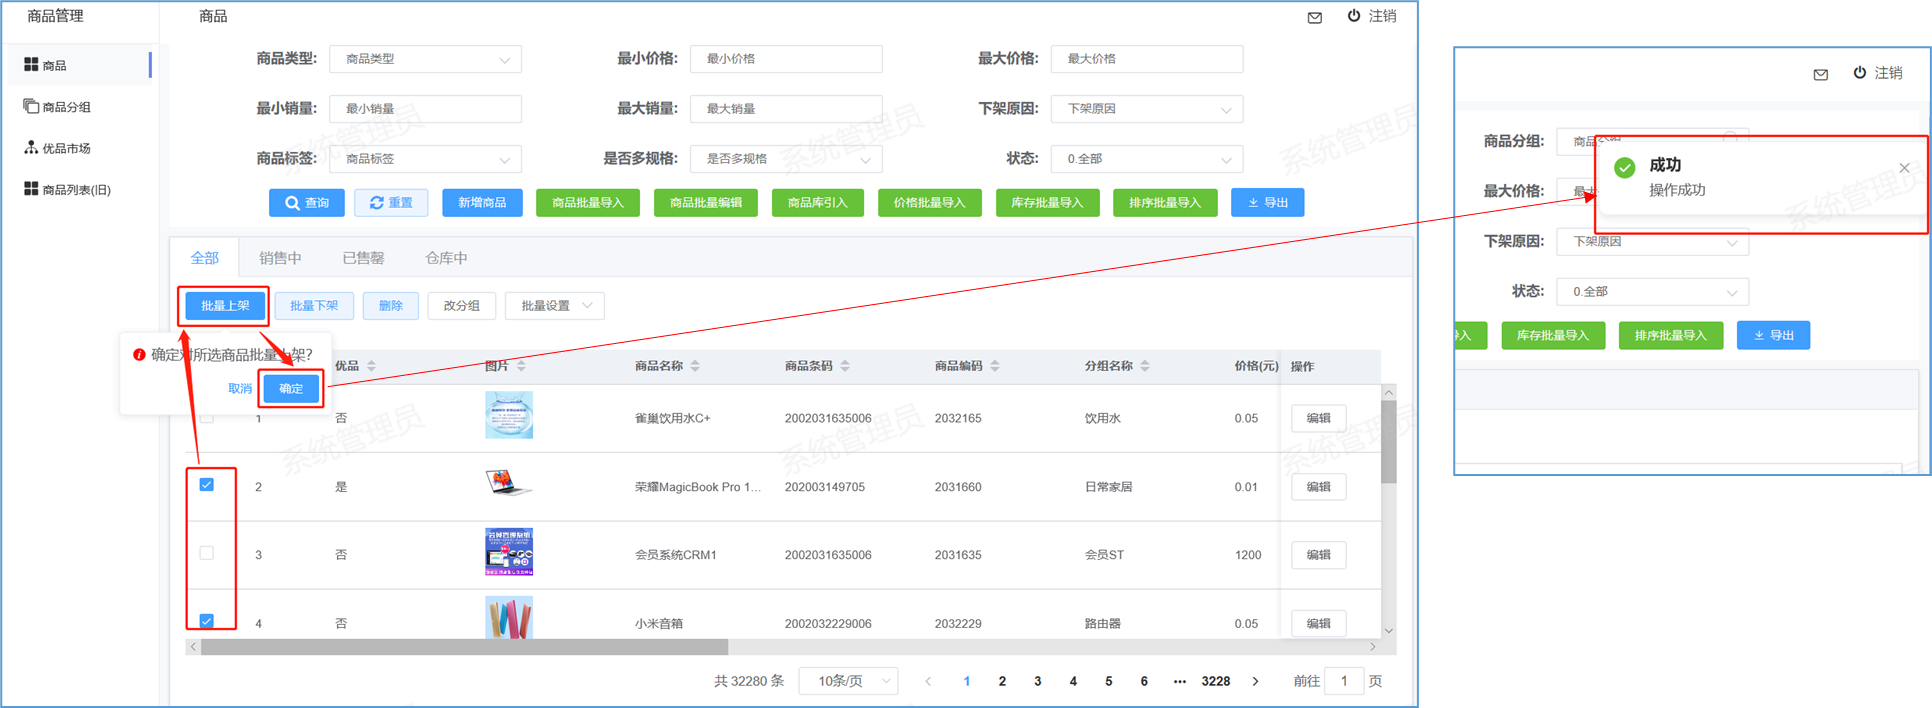Viewport: 1932px width, 708px height.
Task: Click 确定 in the confirmation popup
Action: [291, 389]
